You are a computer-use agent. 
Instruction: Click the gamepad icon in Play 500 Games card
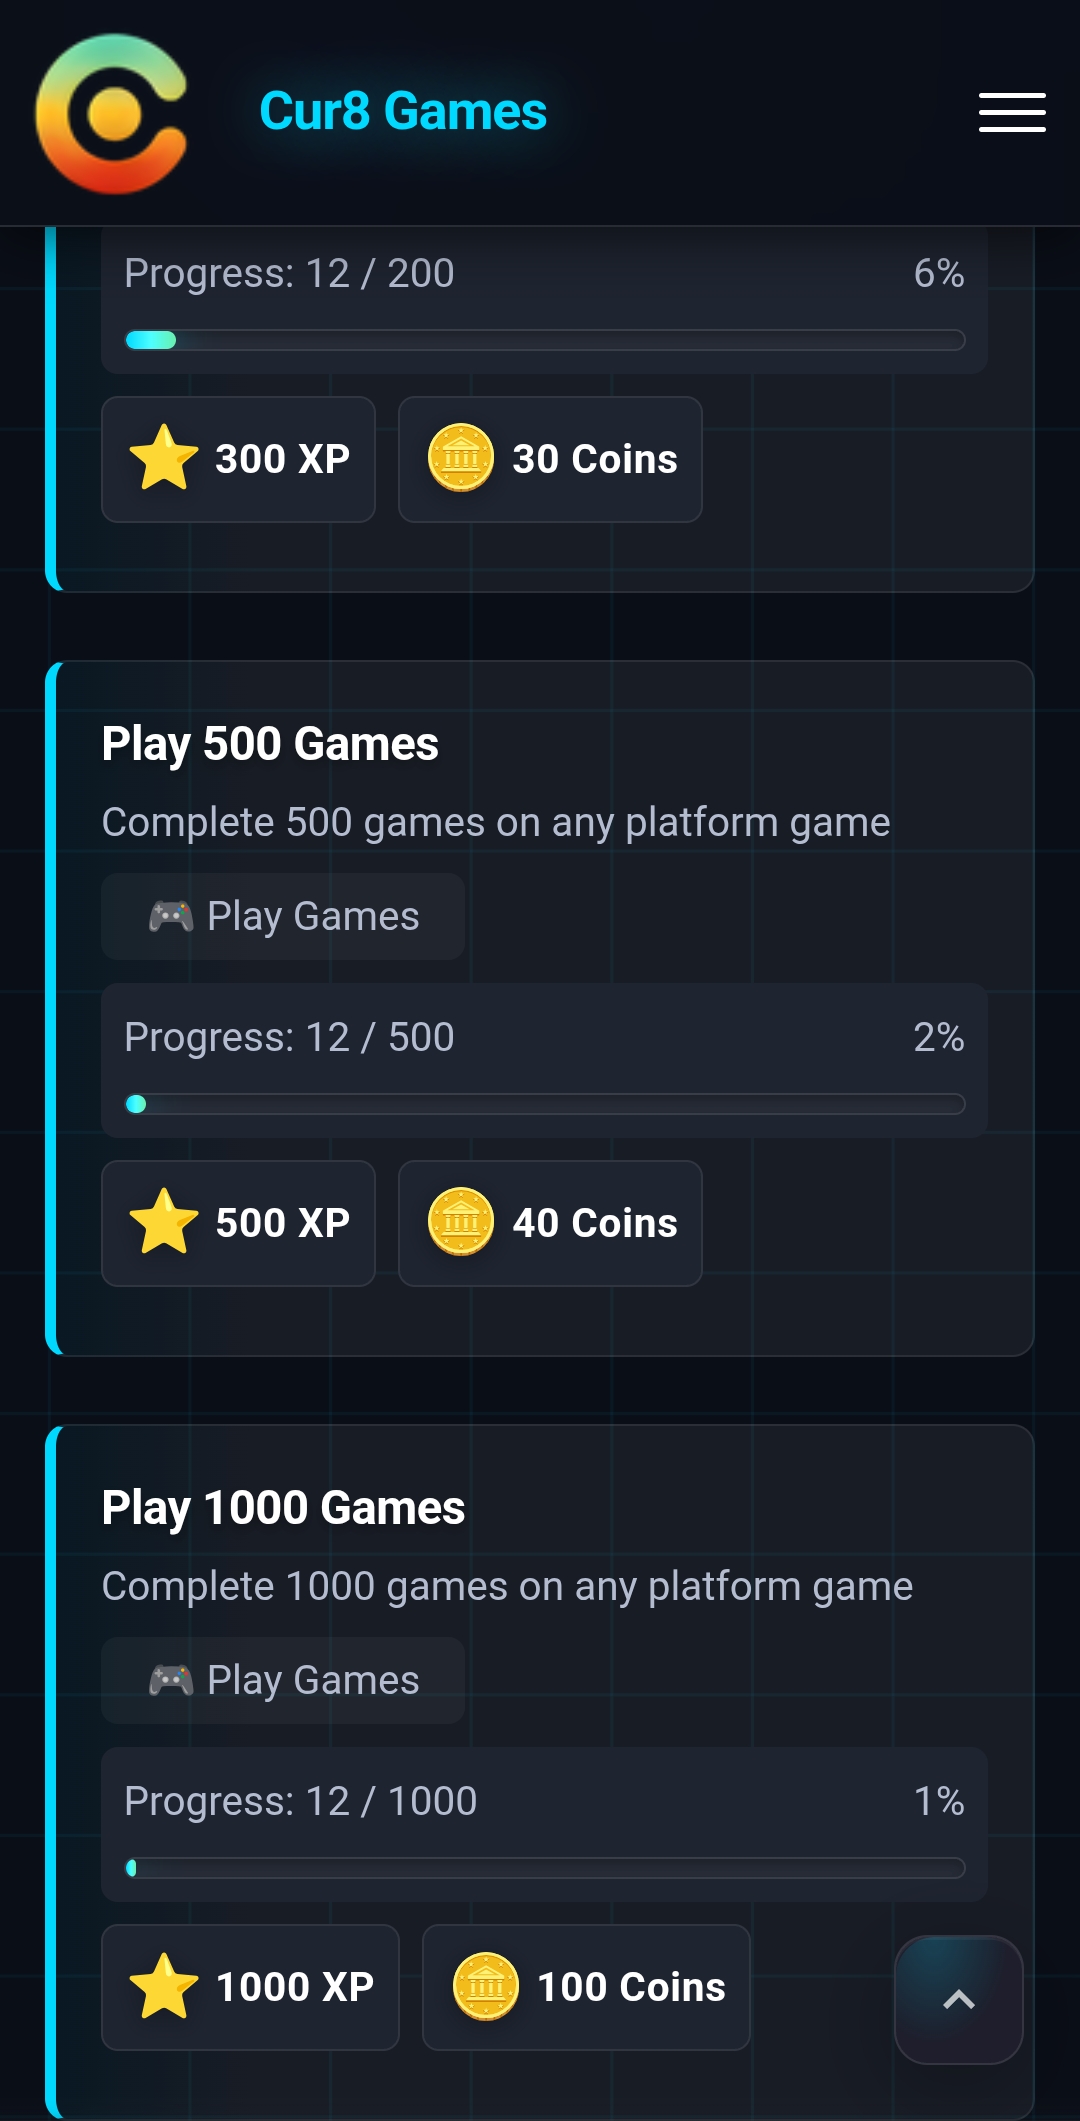click(x=171, y=916)
